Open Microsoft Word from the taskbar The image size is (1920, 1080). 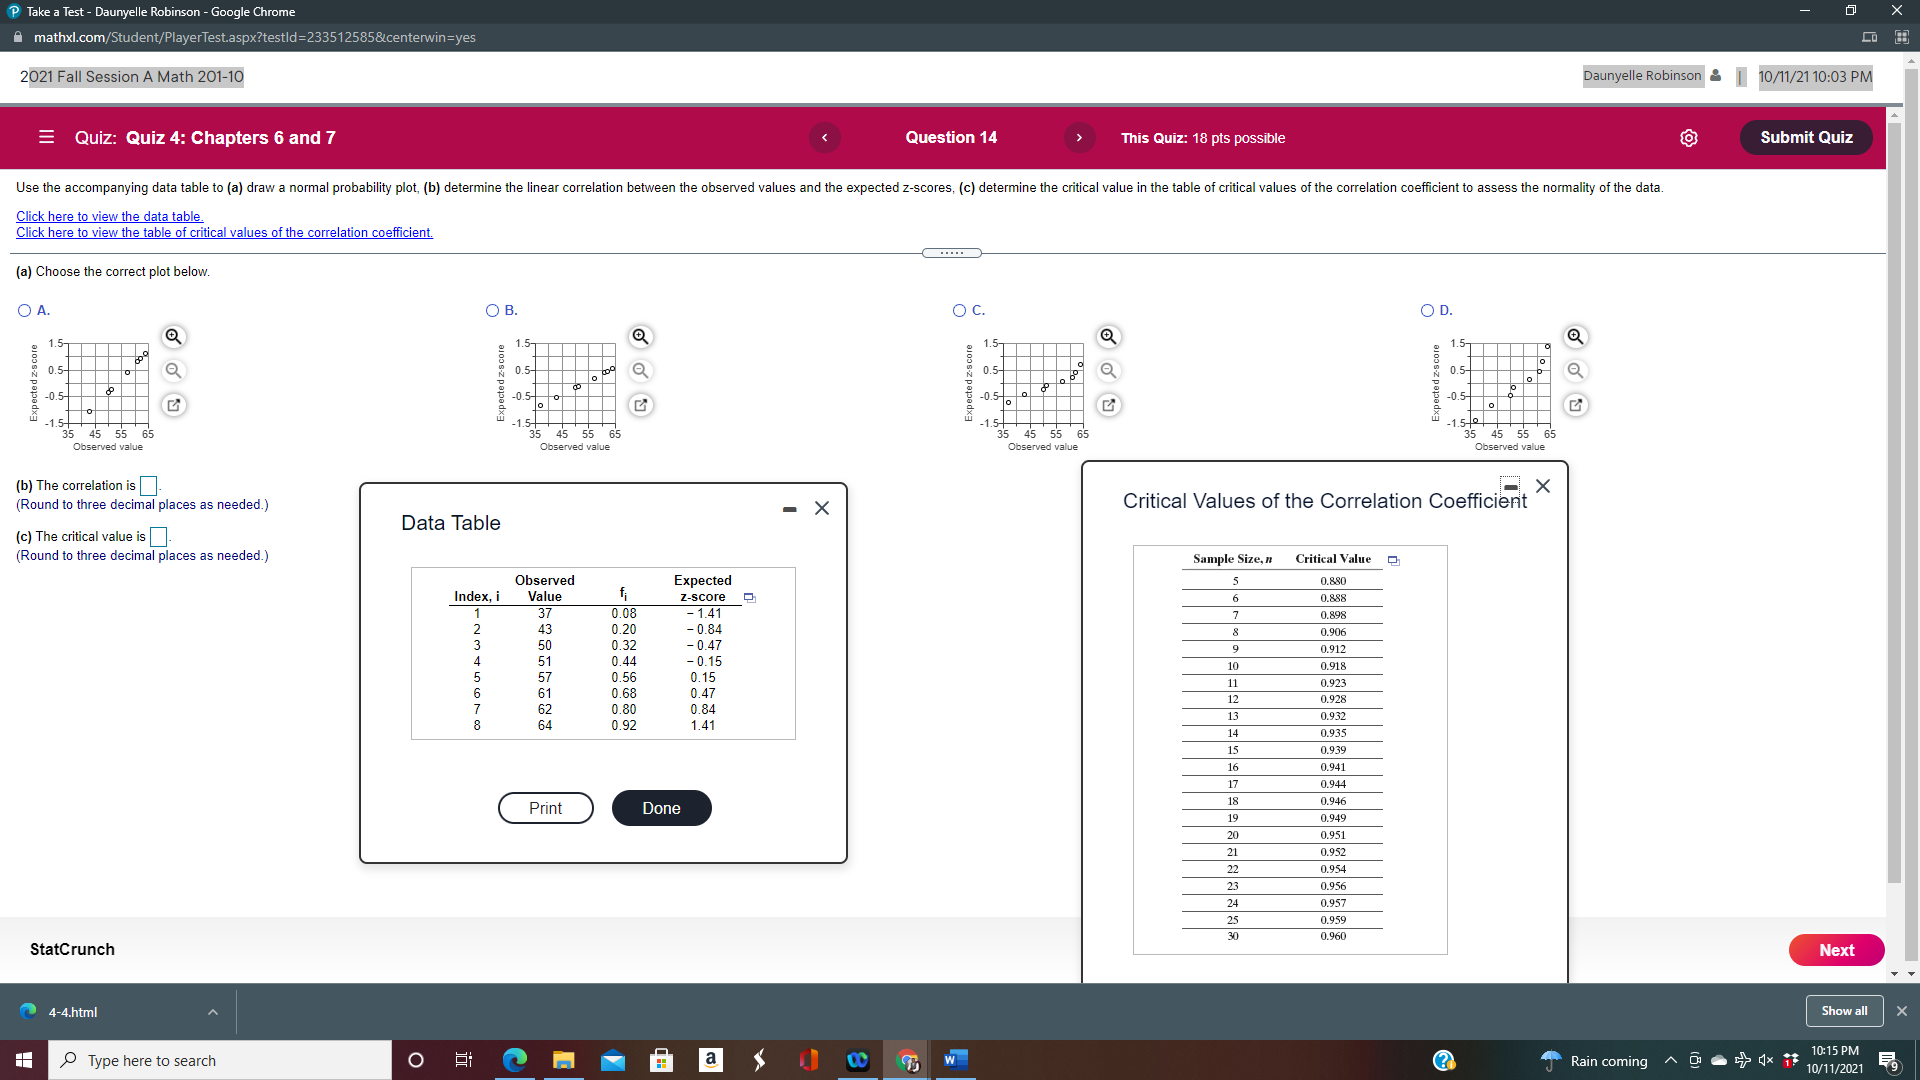(954, 1060)
